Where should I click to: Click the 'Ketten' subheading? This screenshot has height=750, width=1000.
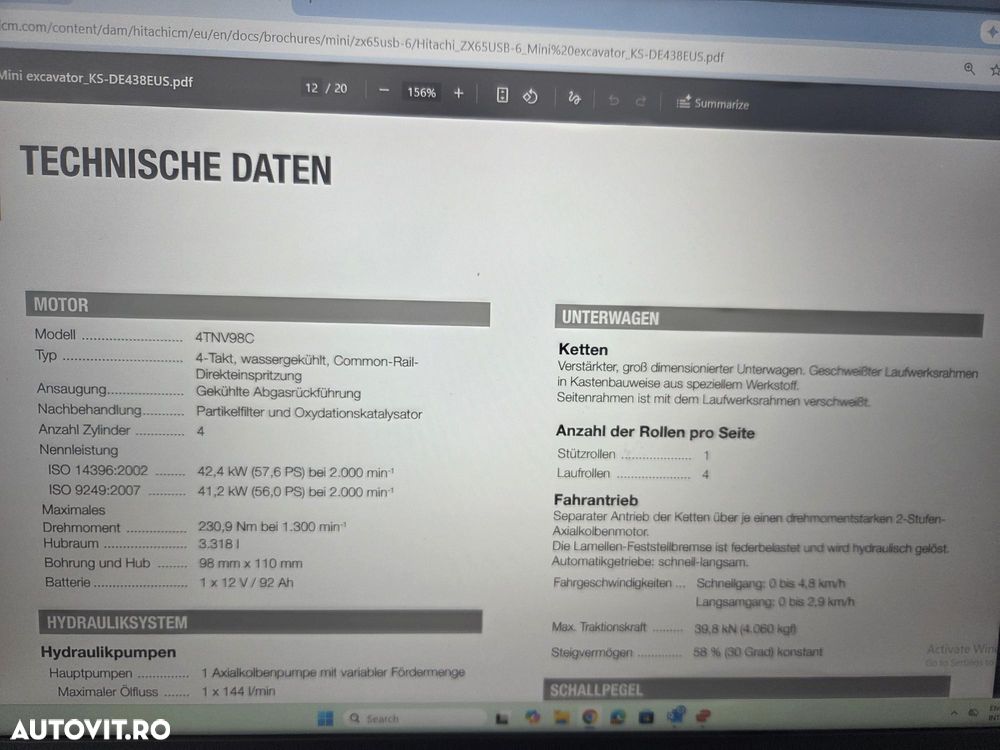click(x=583, y=349)
